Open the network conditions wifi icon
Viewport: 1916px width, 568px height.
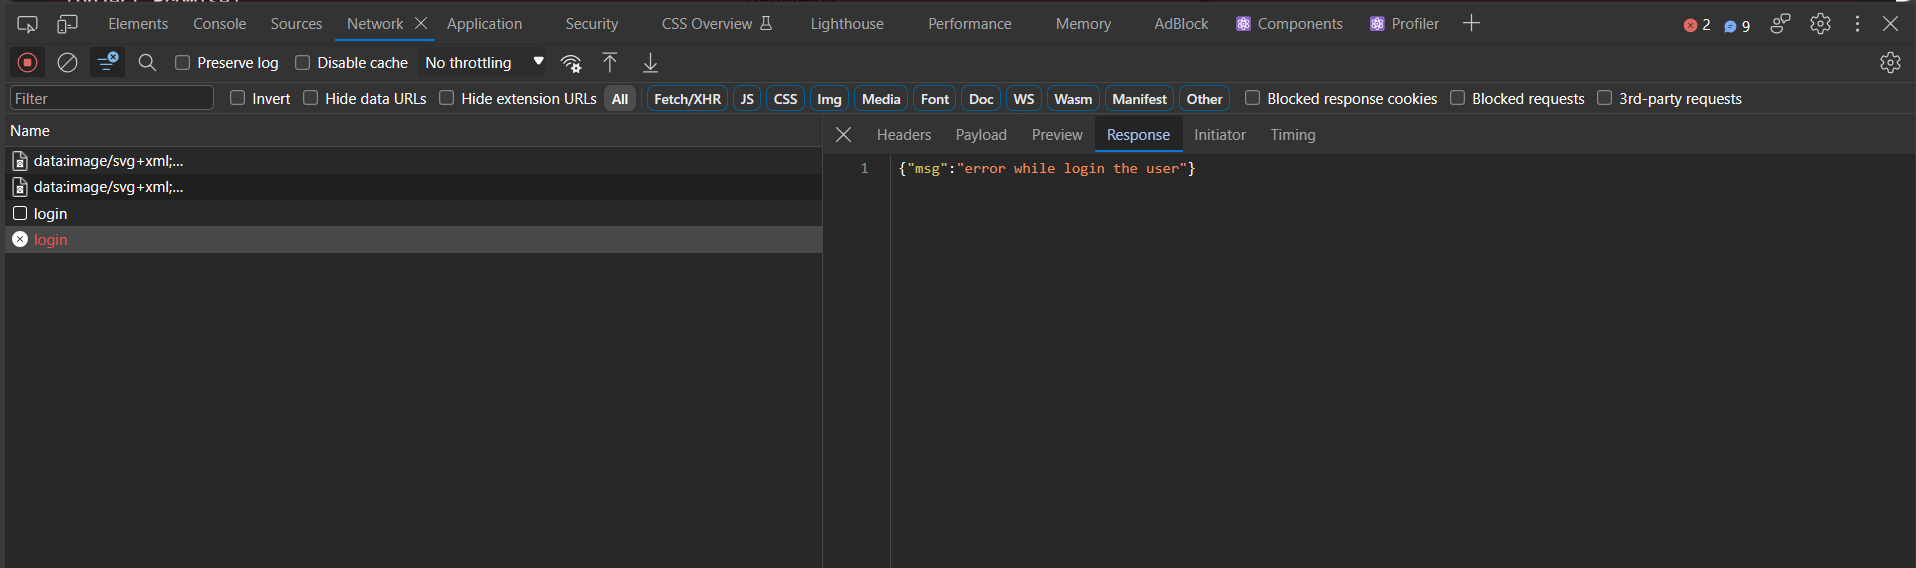tap(571, 63)
